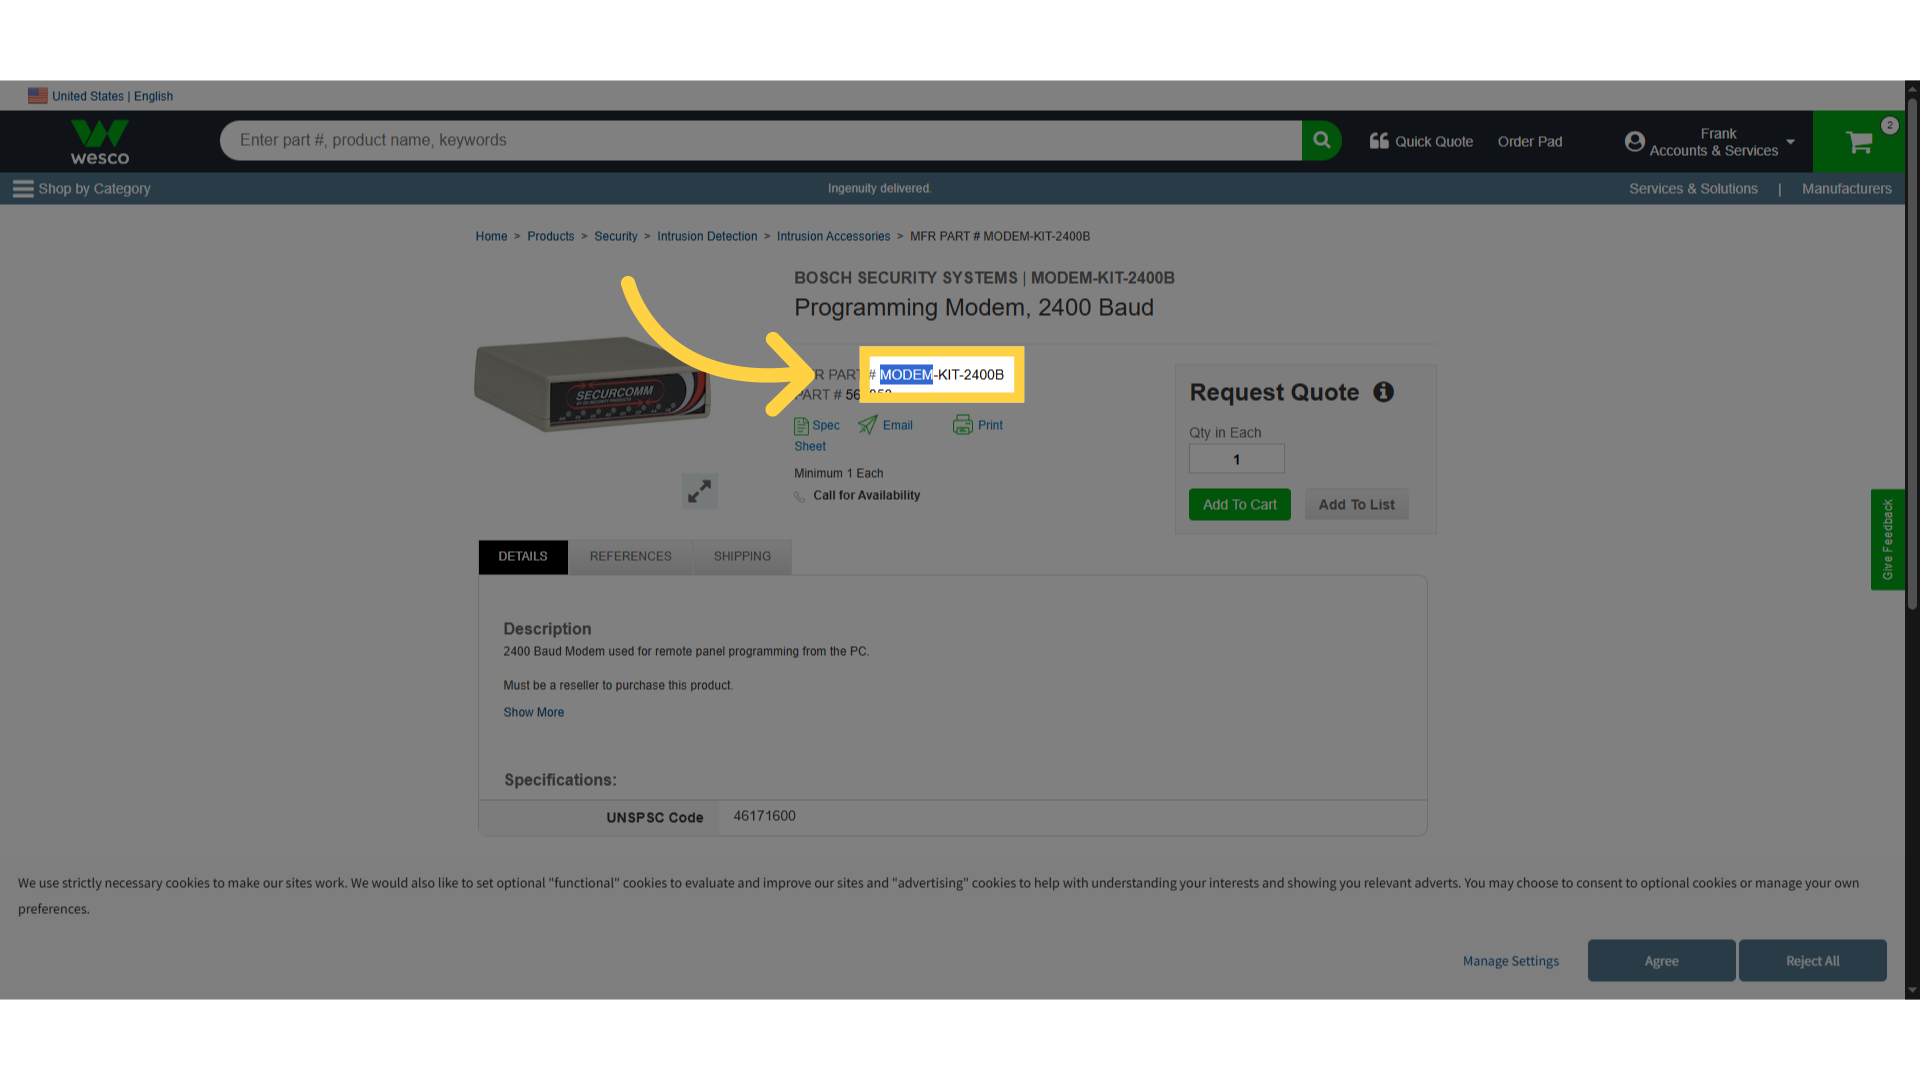The image size is (1920, 1080).
Task: Click the Shop by Category label
Action: coord(94,189)
